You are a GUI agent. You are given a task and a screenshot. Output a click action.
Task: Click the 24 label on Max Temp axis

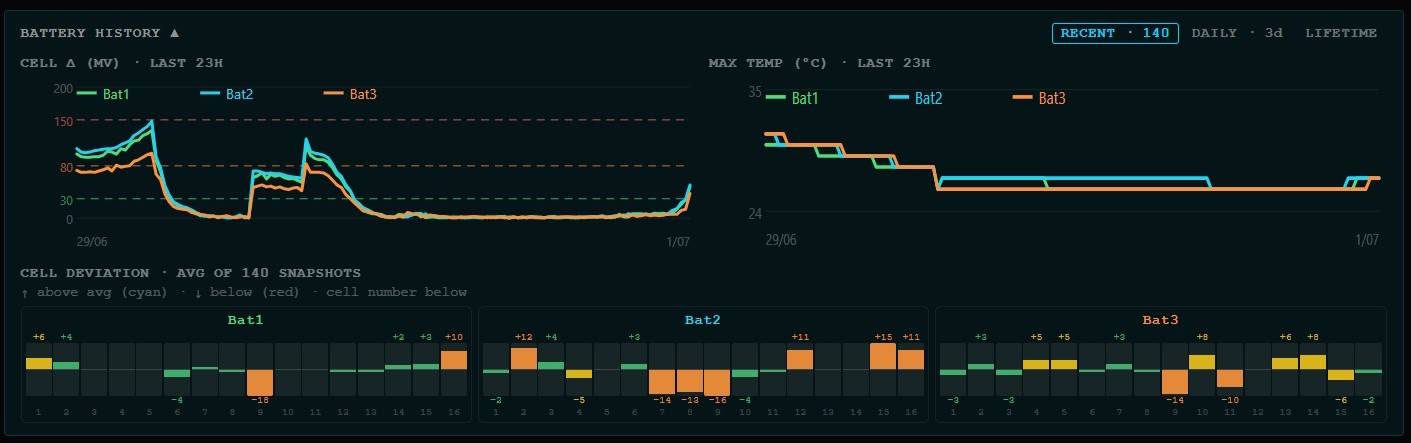(755, 213)
